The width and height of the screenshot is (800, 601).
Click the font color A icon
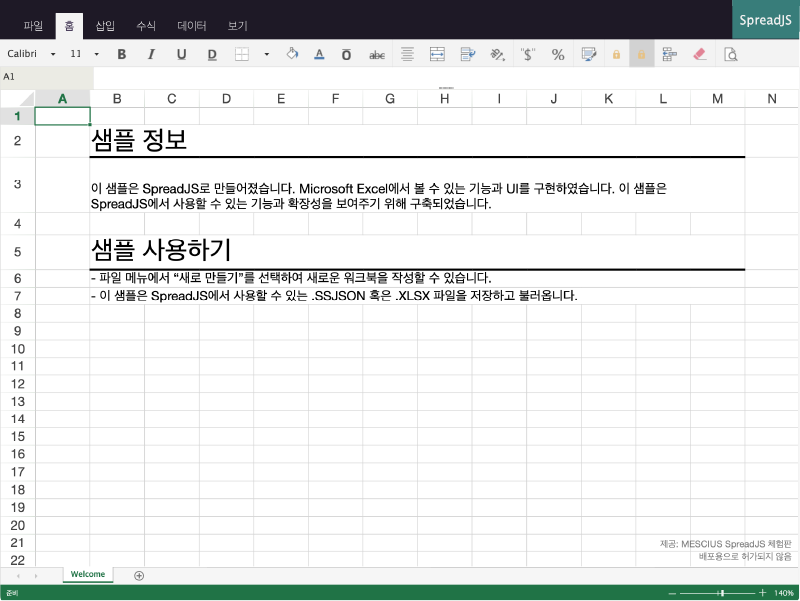[319, 54]
